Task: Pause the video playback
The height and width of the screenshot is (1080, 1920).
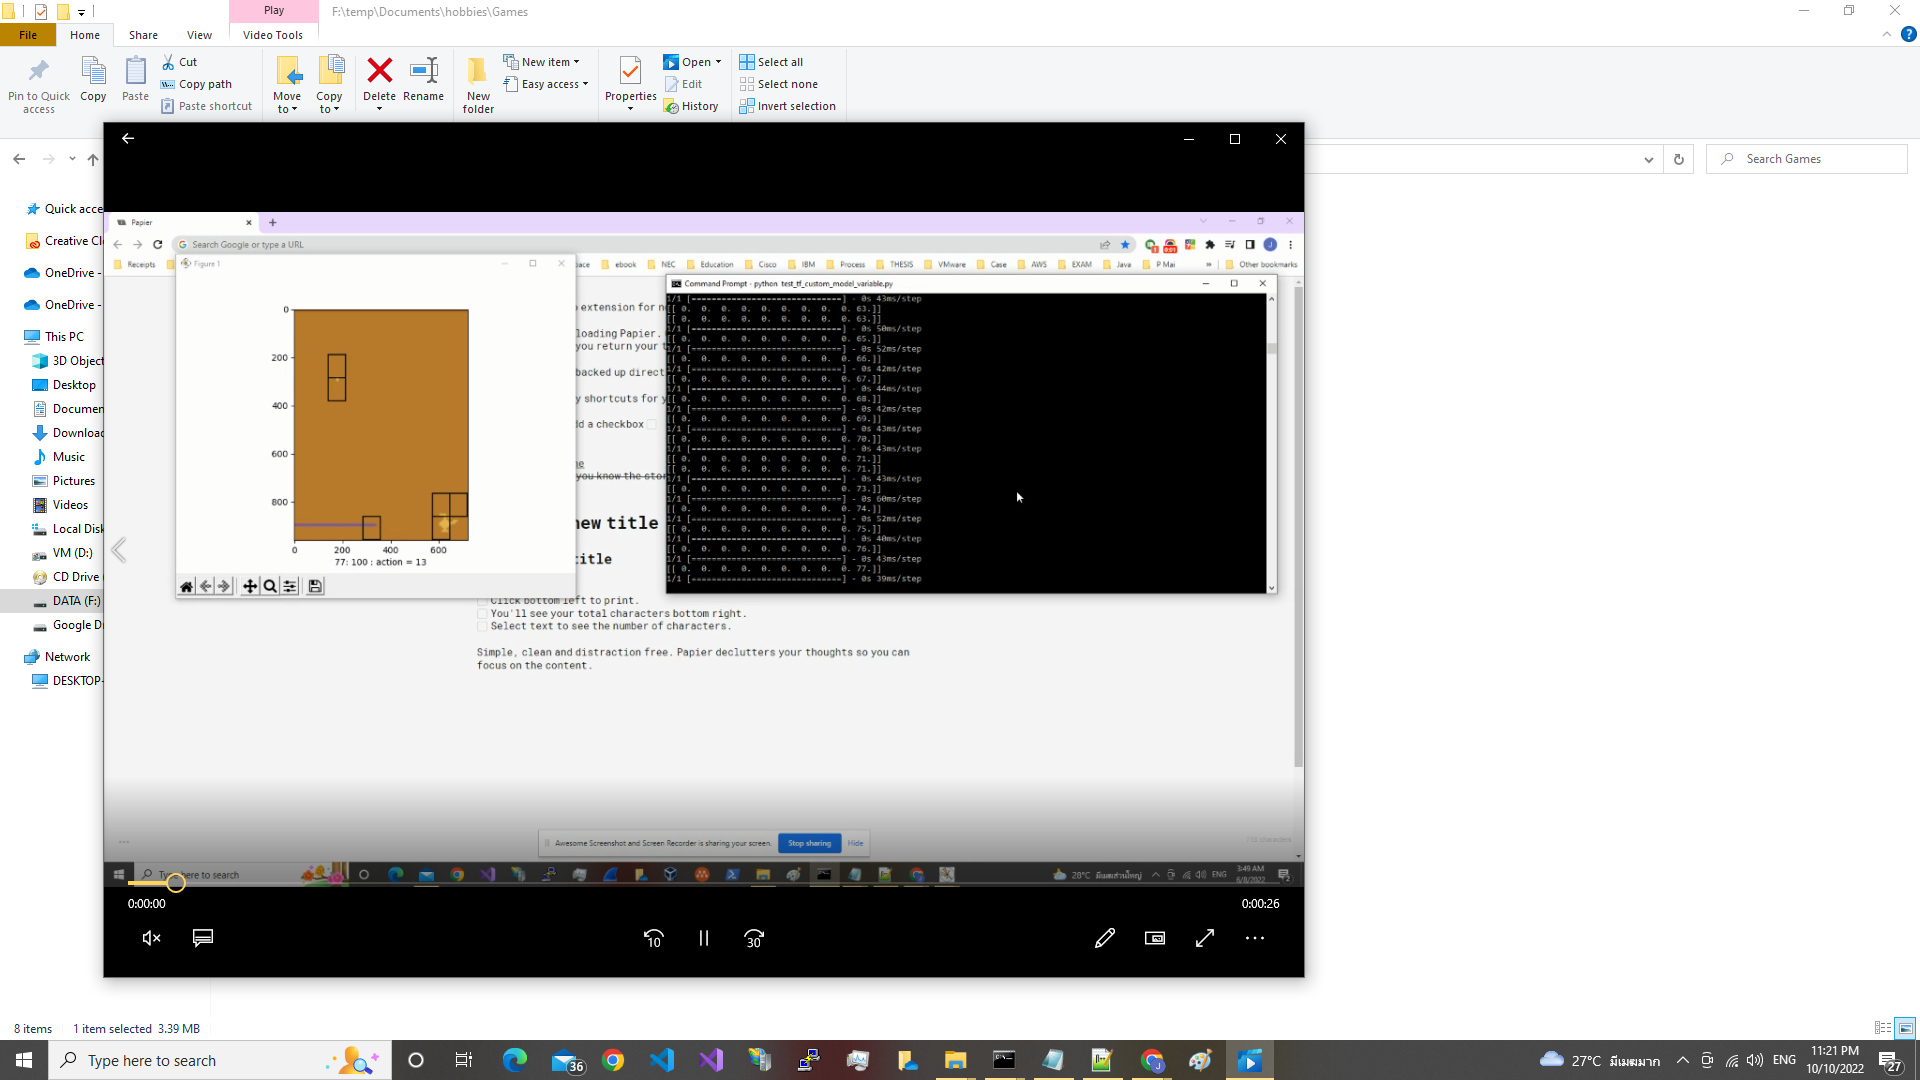Action: click(x=704, y=938)
